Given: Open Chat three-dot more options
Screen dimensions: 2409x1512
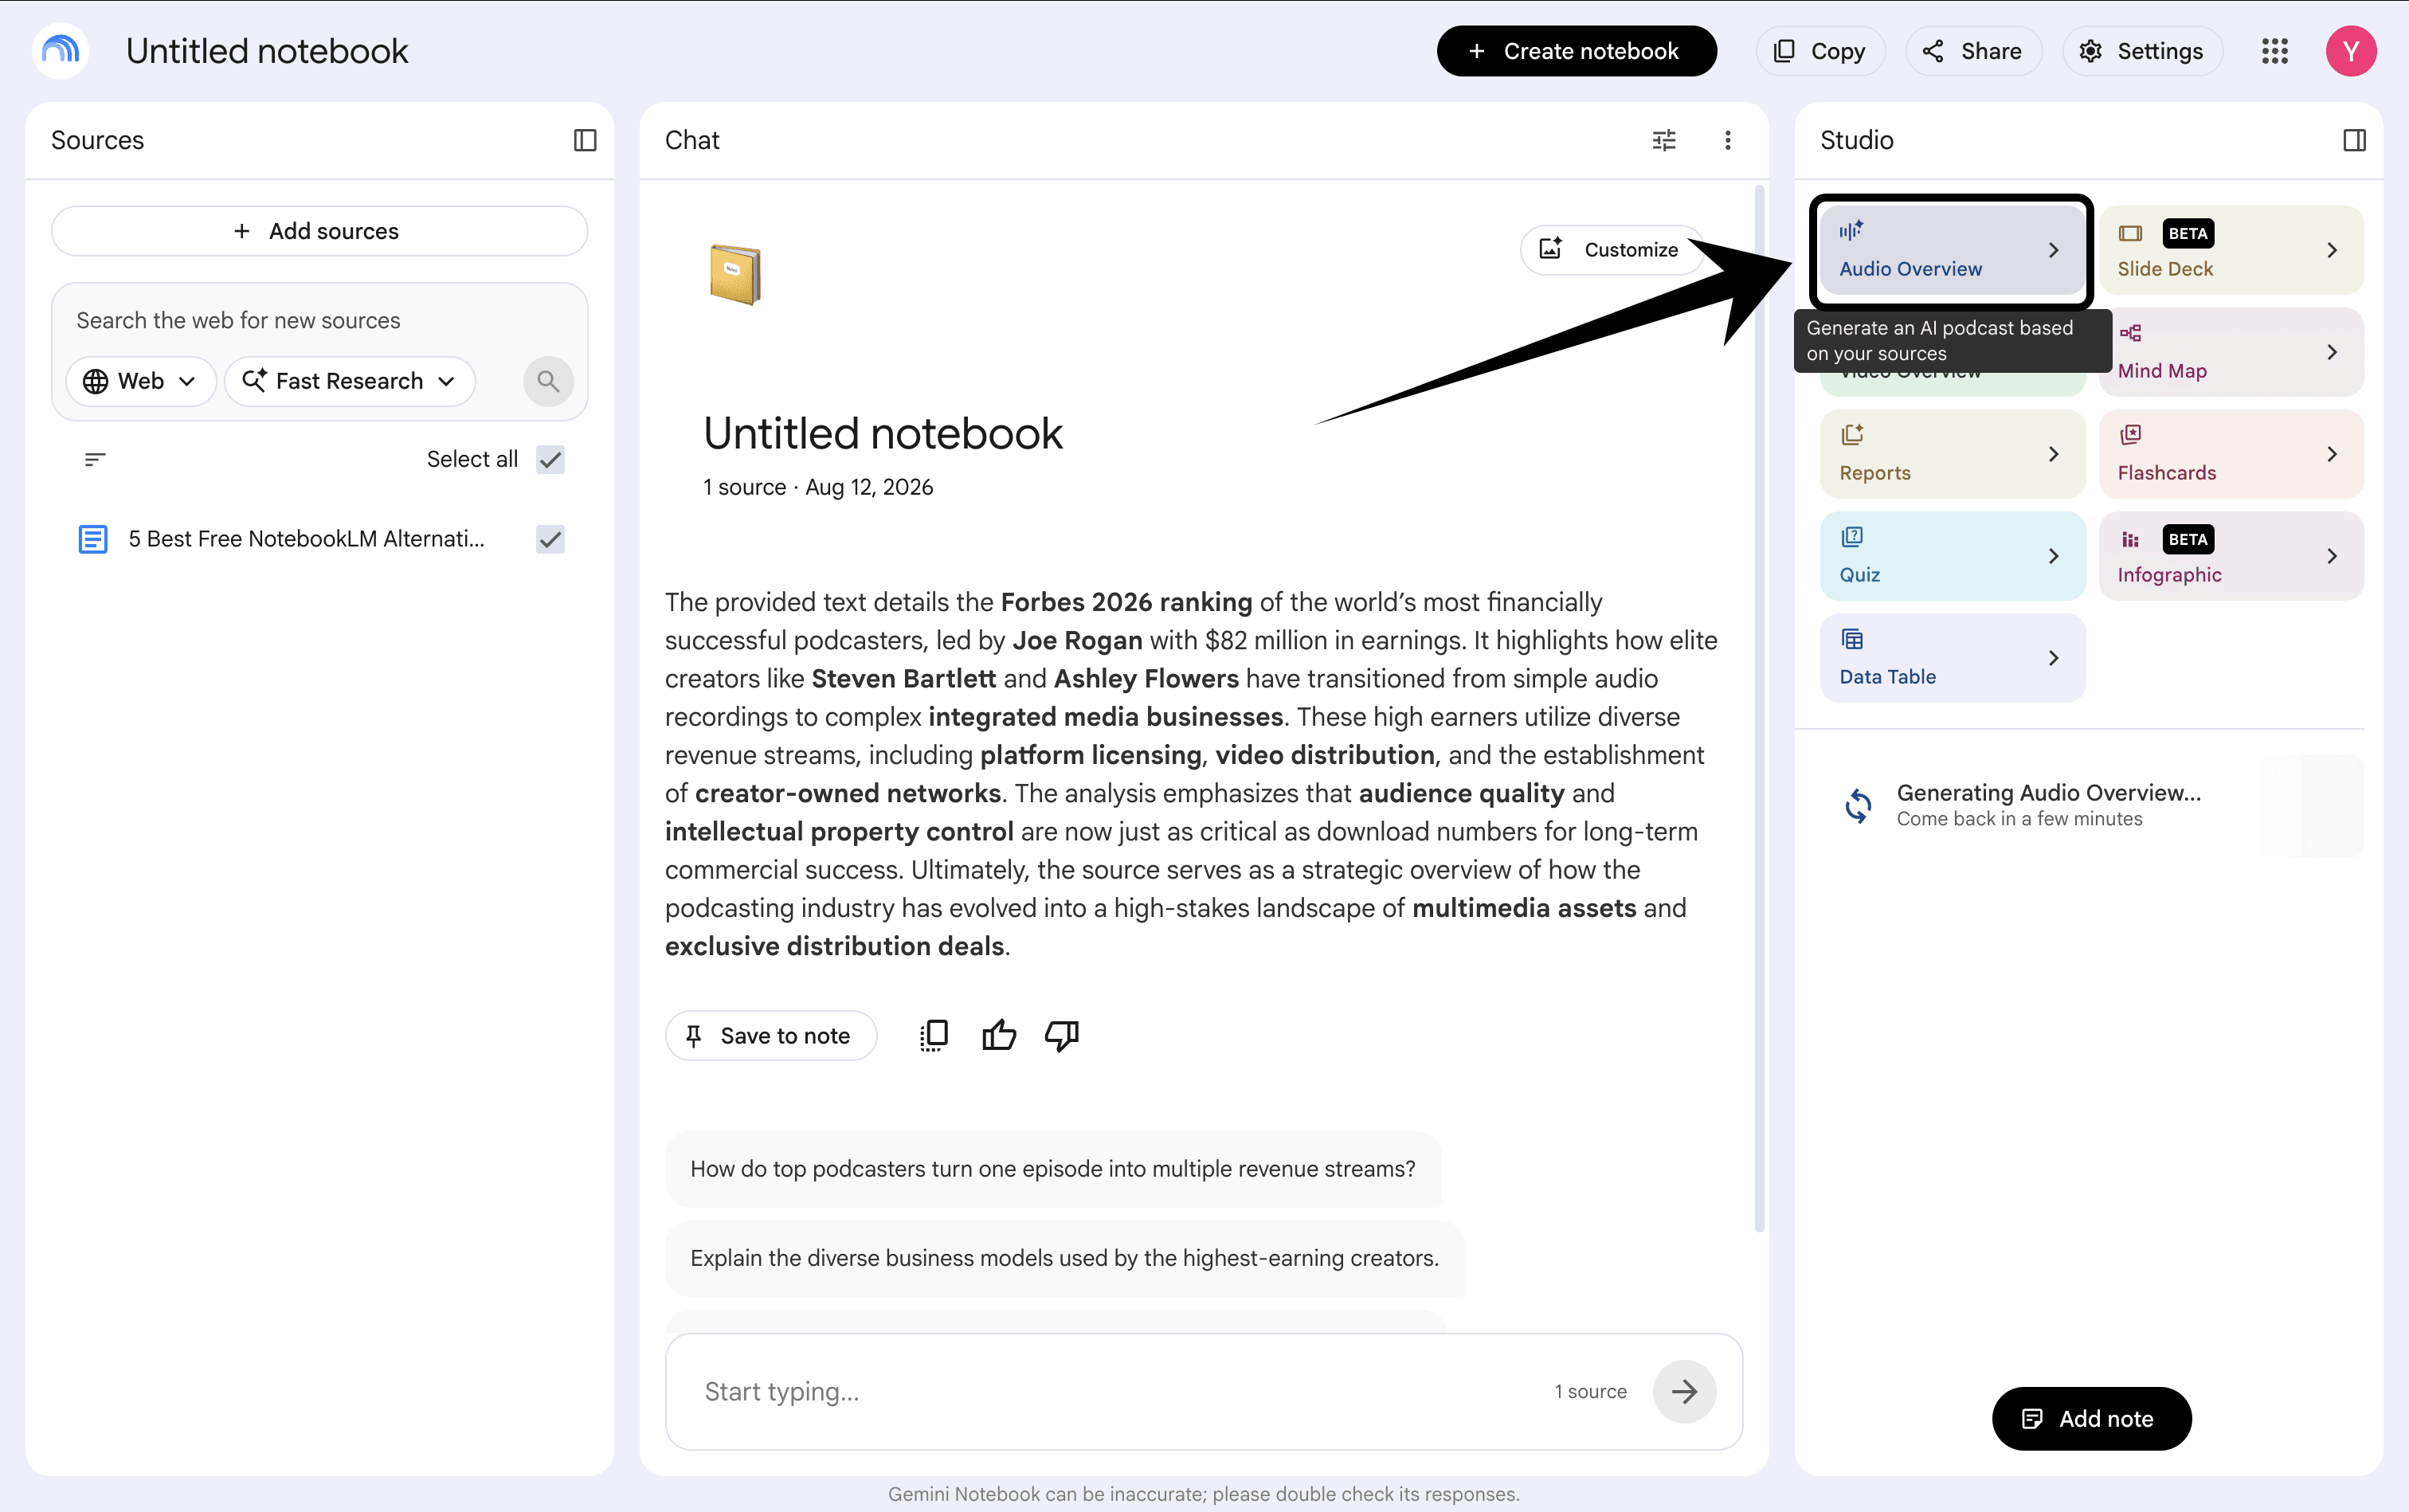Looking at the screenshot, I should (1728, 141).
